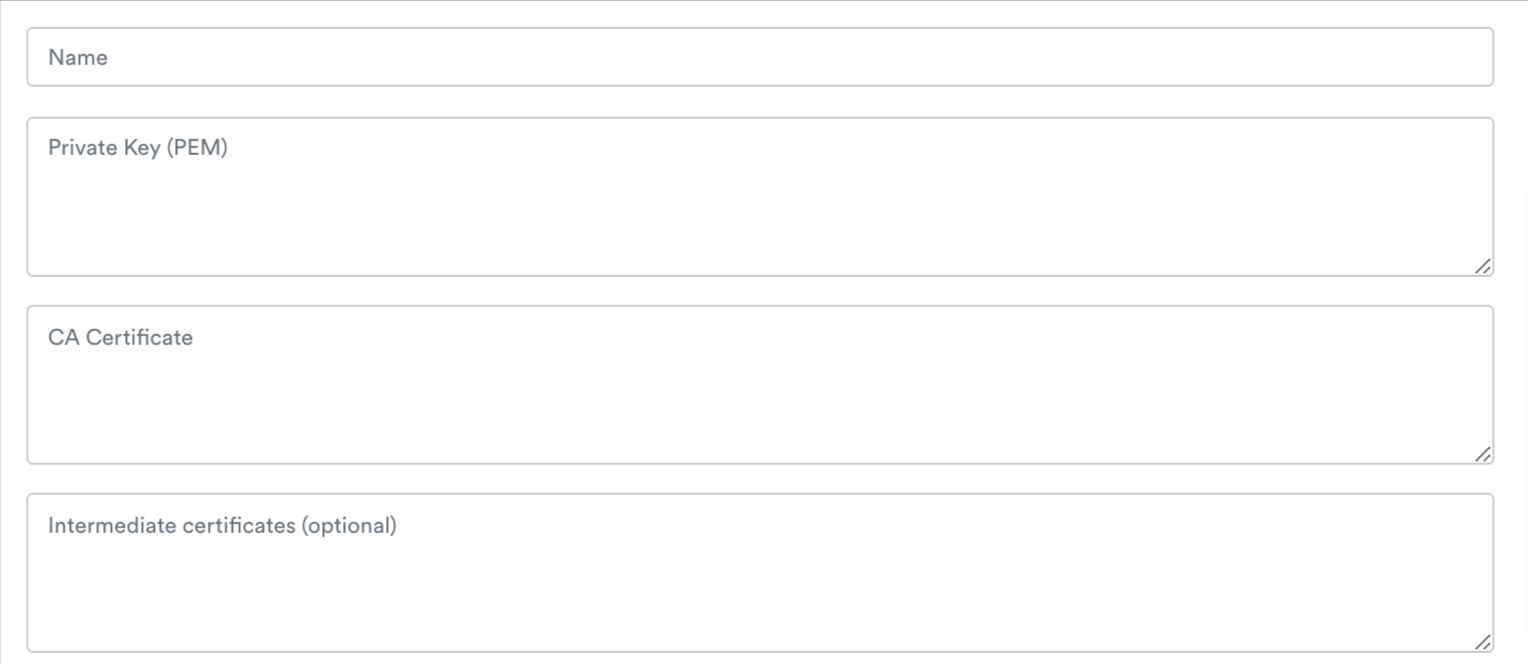Image resolution: width=1528 pixels, height=664 pixels.
Task: Click the 'CA Certificate' placeholder text
Action: (x=120, y=337)
